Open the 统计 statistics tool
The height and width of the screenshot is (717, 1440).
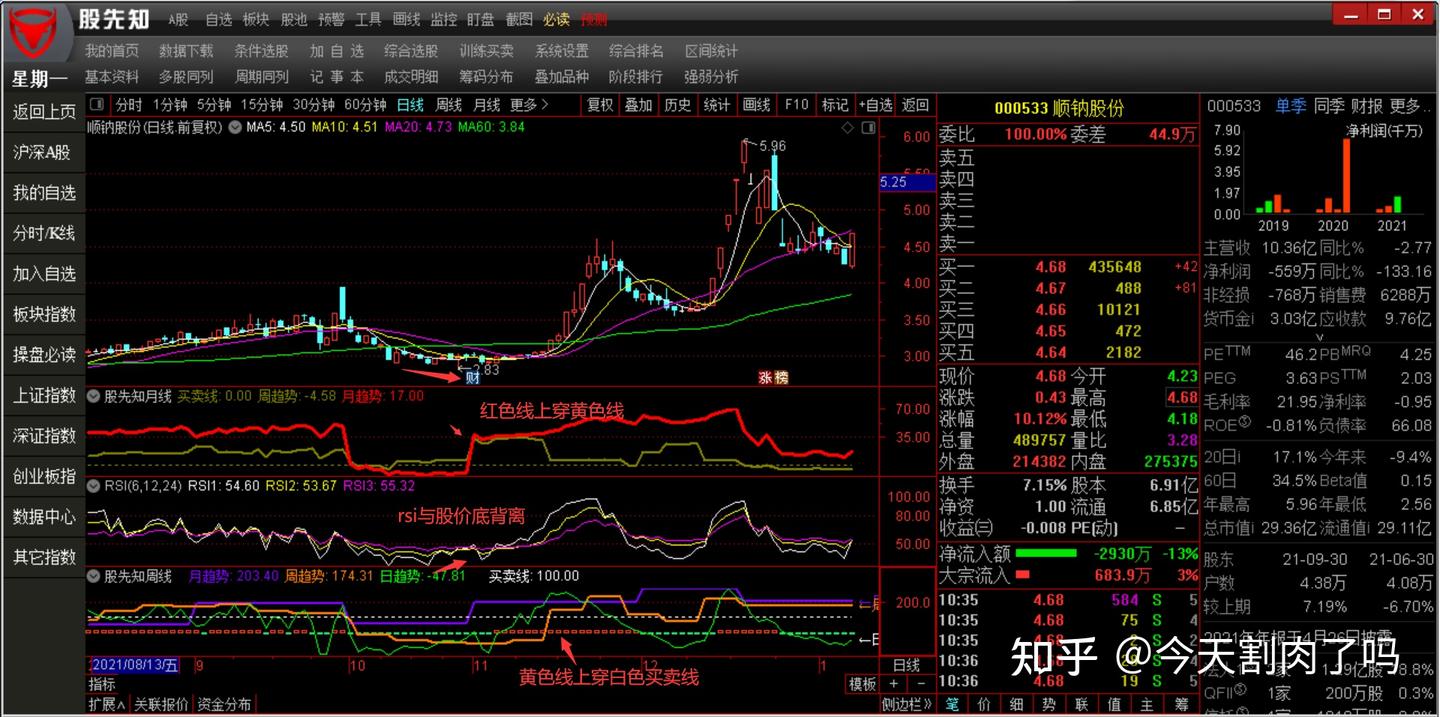click(x=717, y=104)
